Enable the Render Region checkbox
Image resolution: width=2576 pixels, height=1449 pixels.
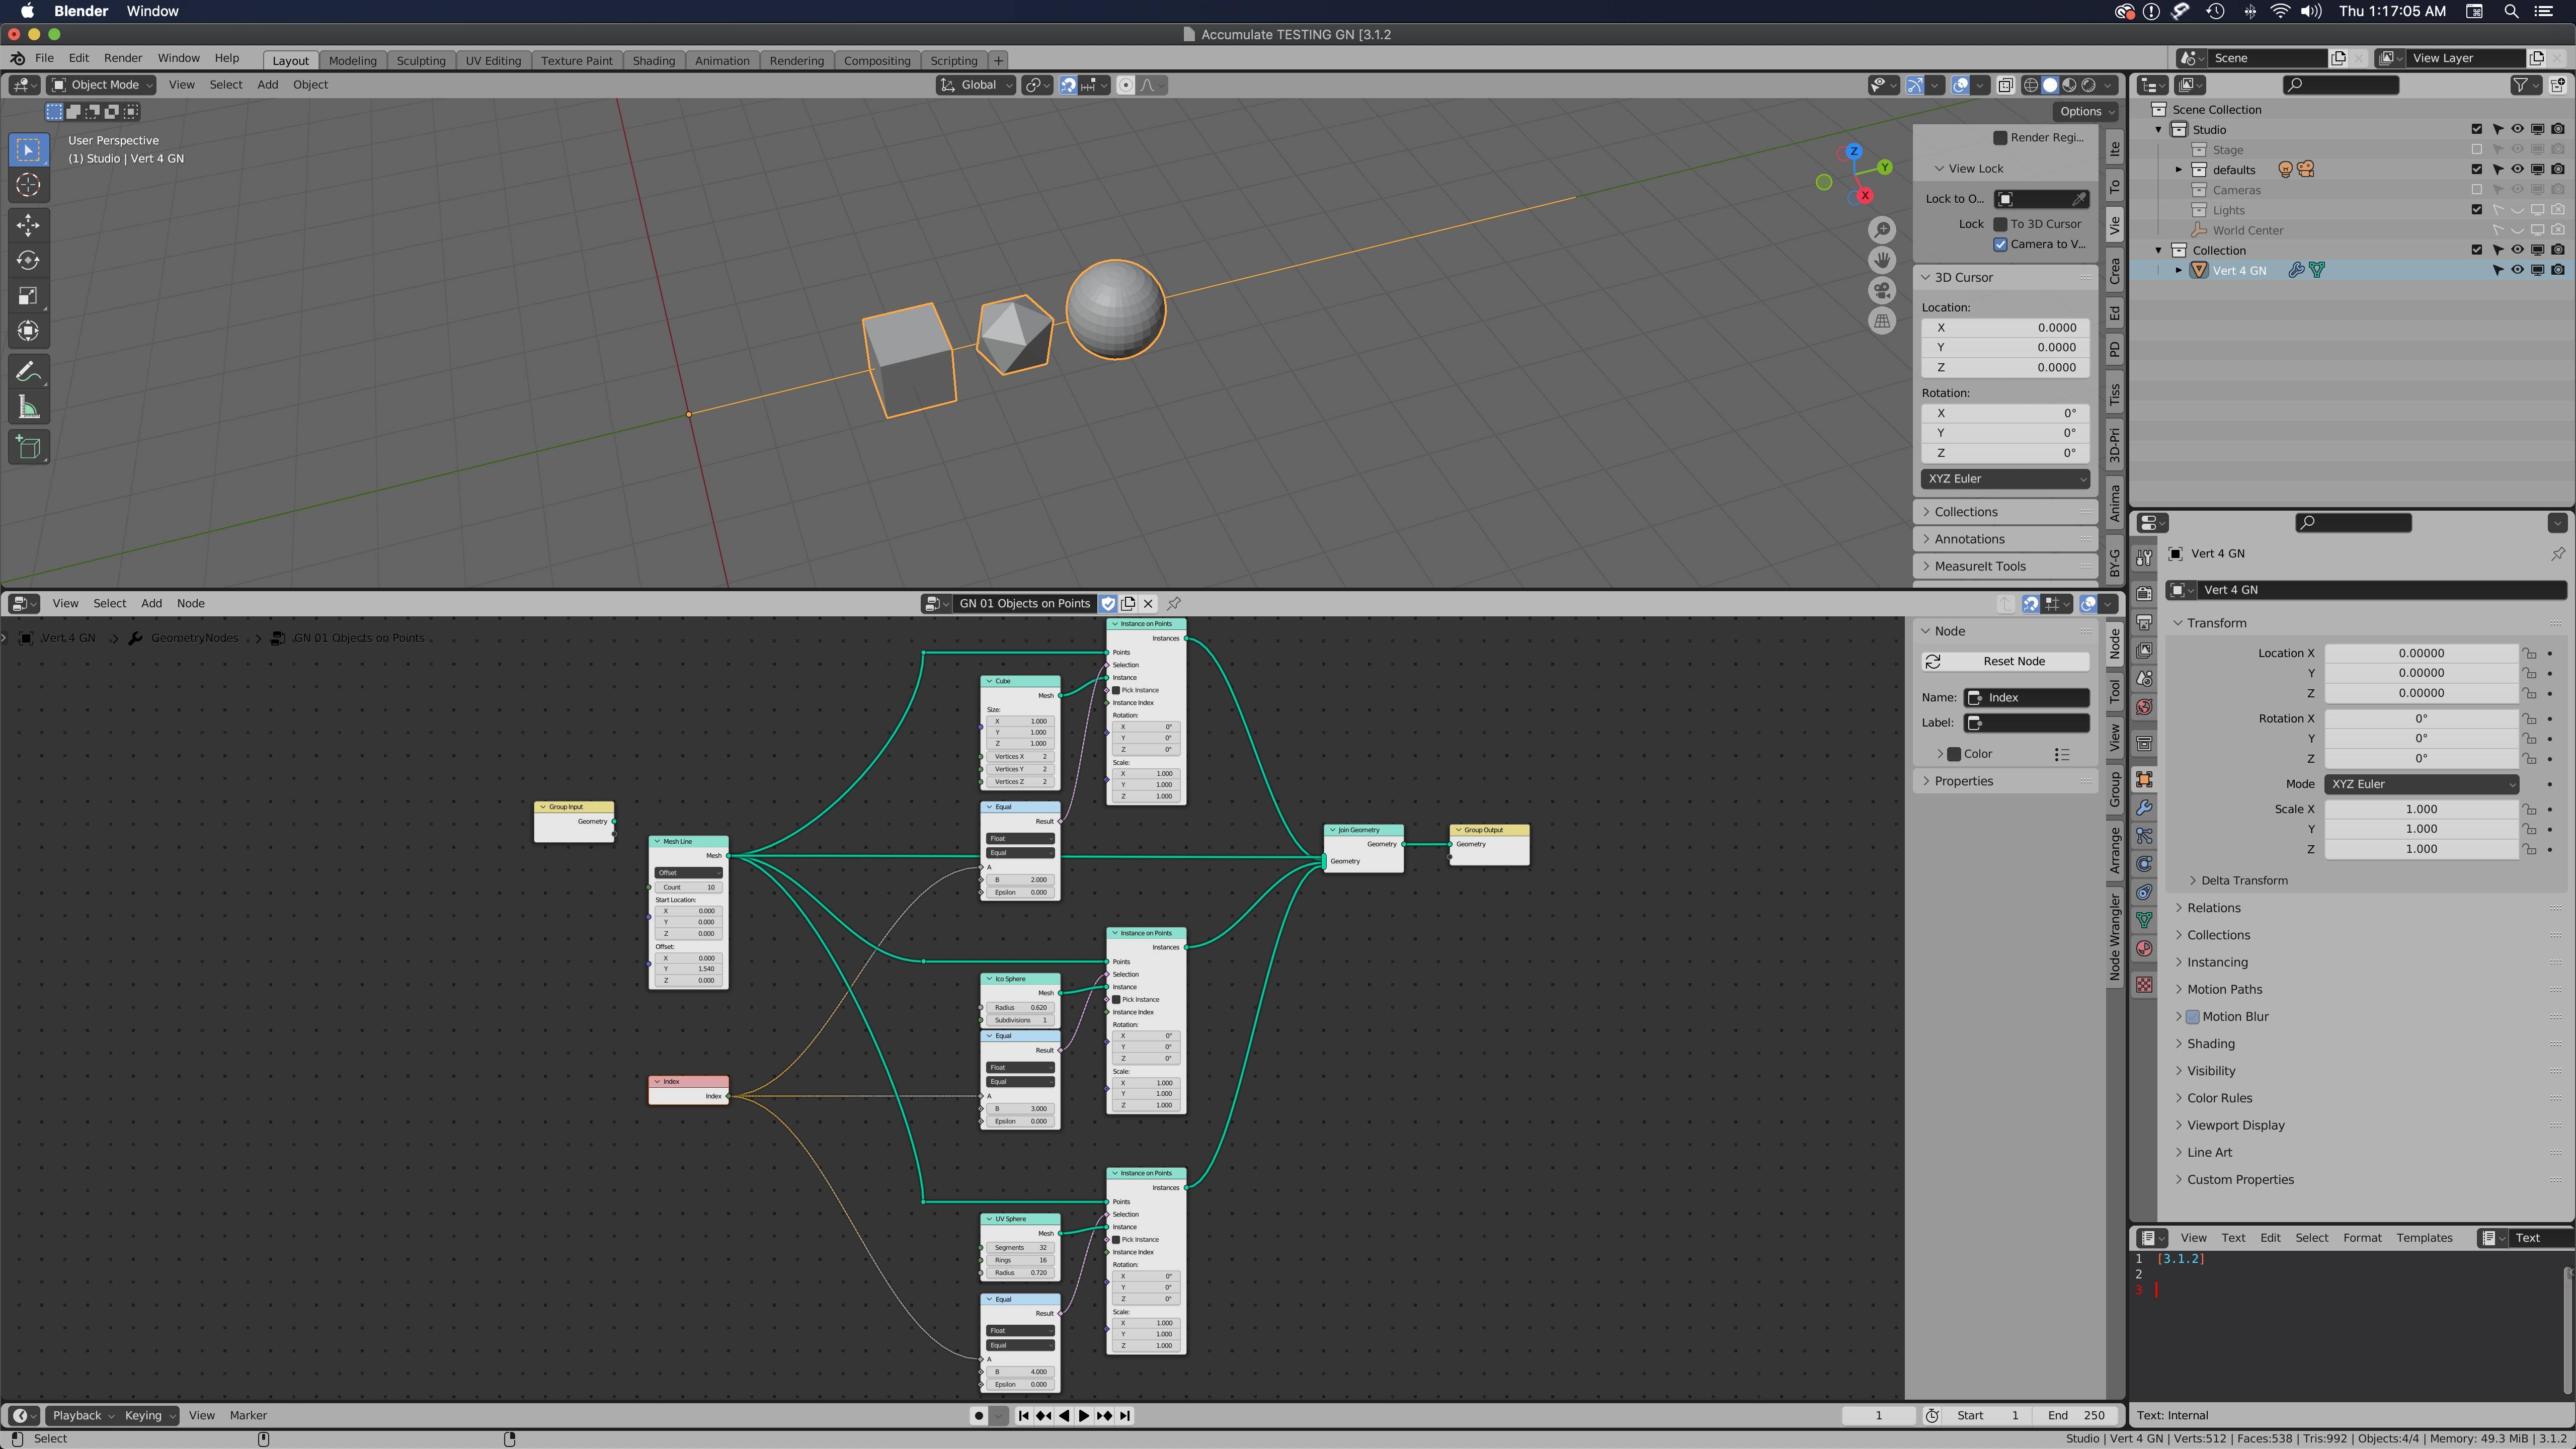tap(2000, 137)
